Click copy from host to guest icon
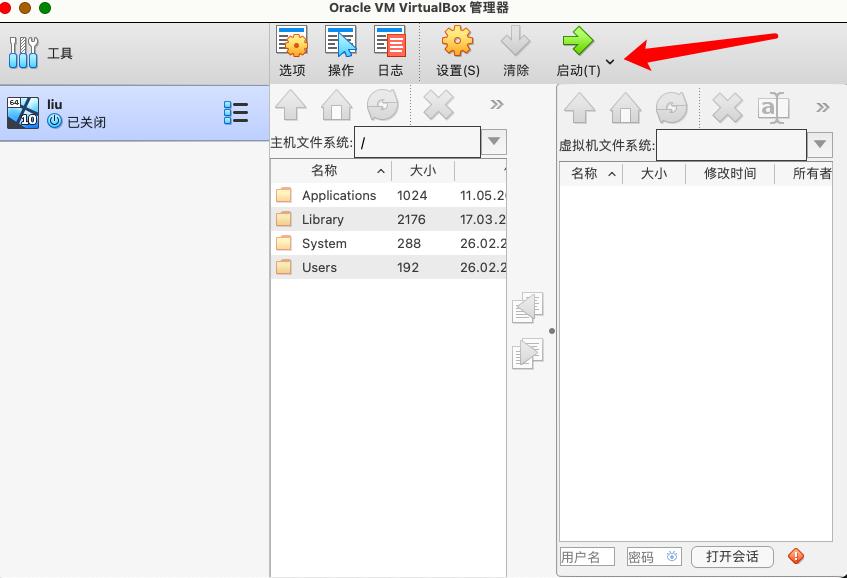Screen dimensions: 847x578 [x=527, y=354]
